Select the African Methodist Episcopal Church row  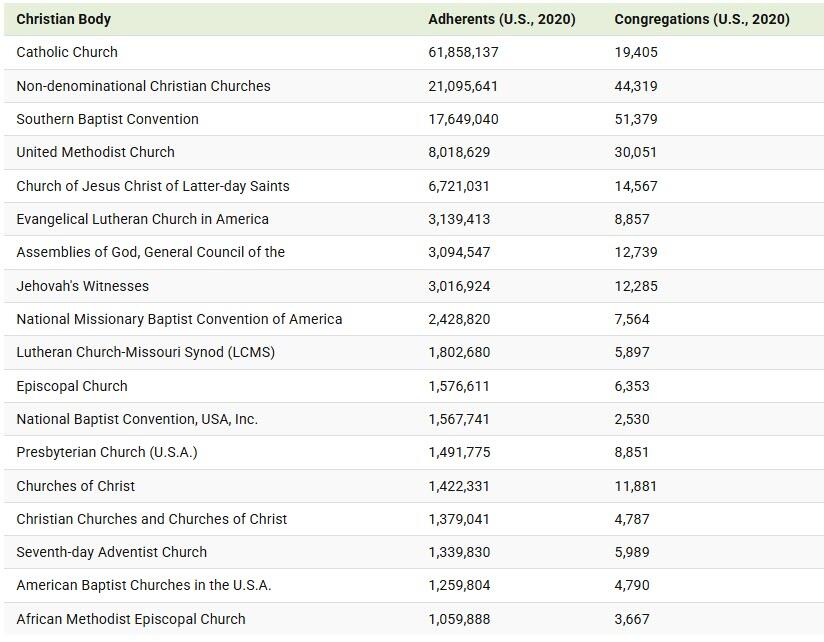click(x=130, y=619)
